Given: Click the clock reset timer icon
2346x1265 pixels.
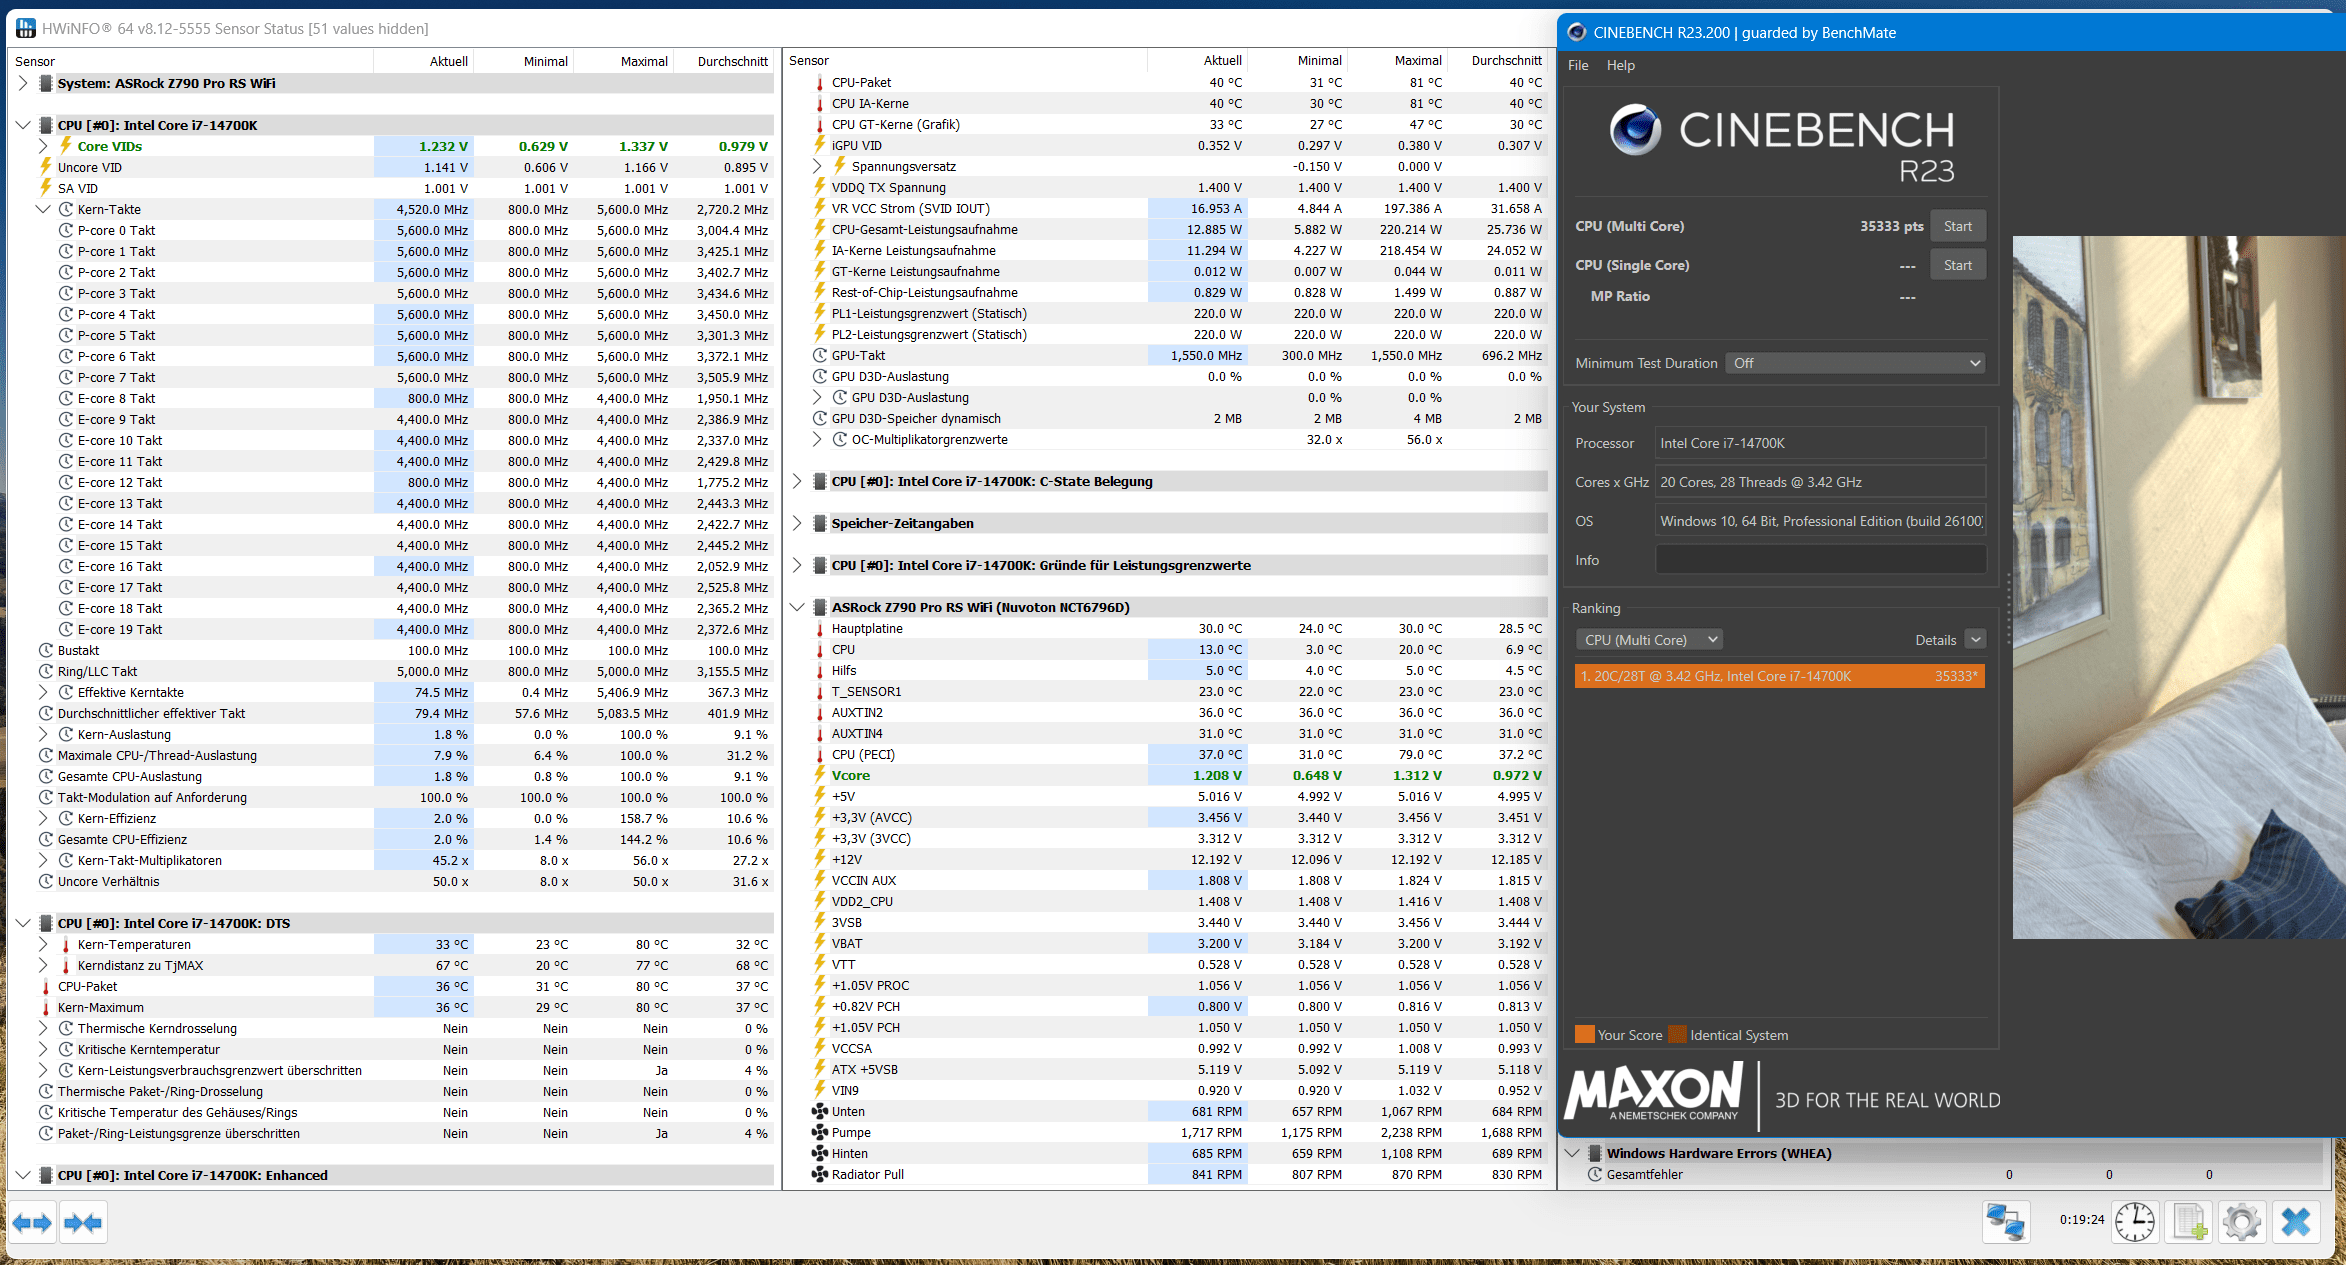Looking at the screenshot, I should [2134, 1221].
